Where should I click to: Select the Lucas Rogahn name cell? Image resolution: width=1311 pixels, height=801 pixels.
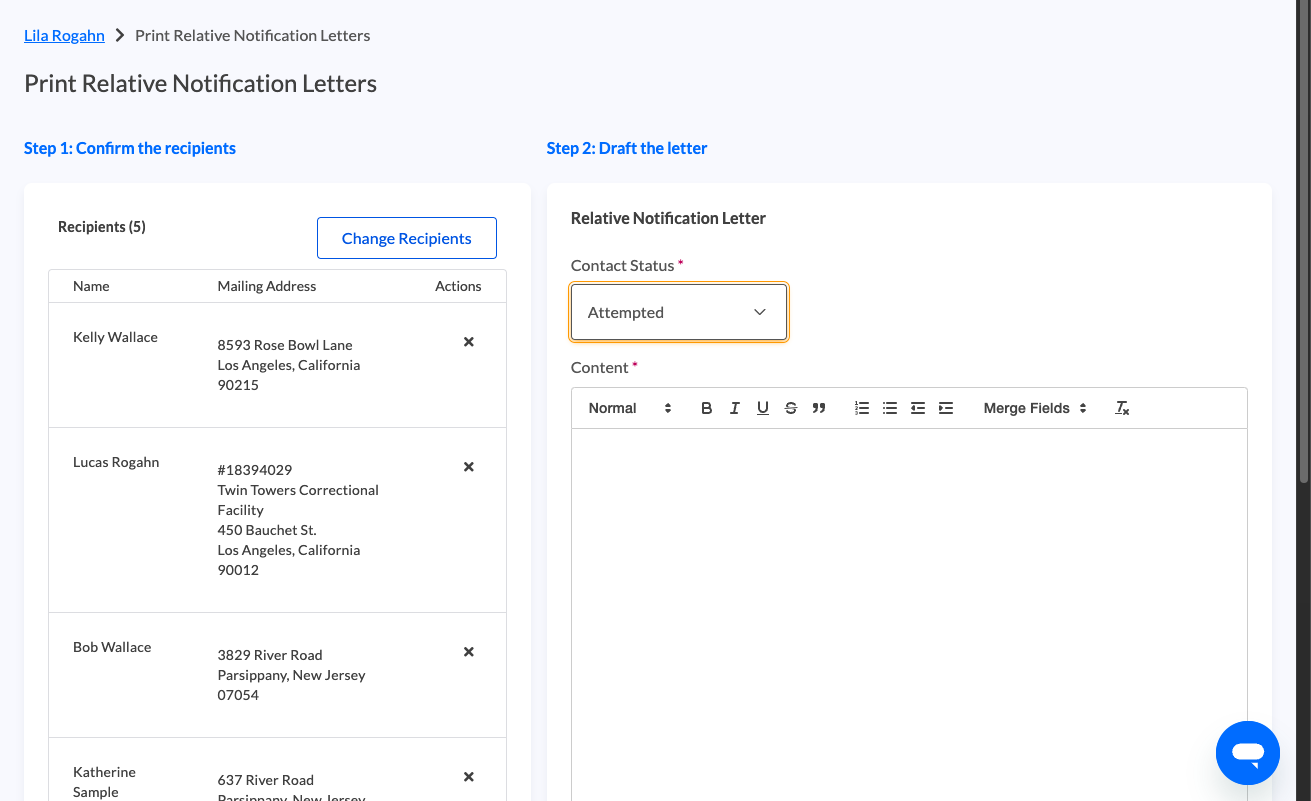116,462
